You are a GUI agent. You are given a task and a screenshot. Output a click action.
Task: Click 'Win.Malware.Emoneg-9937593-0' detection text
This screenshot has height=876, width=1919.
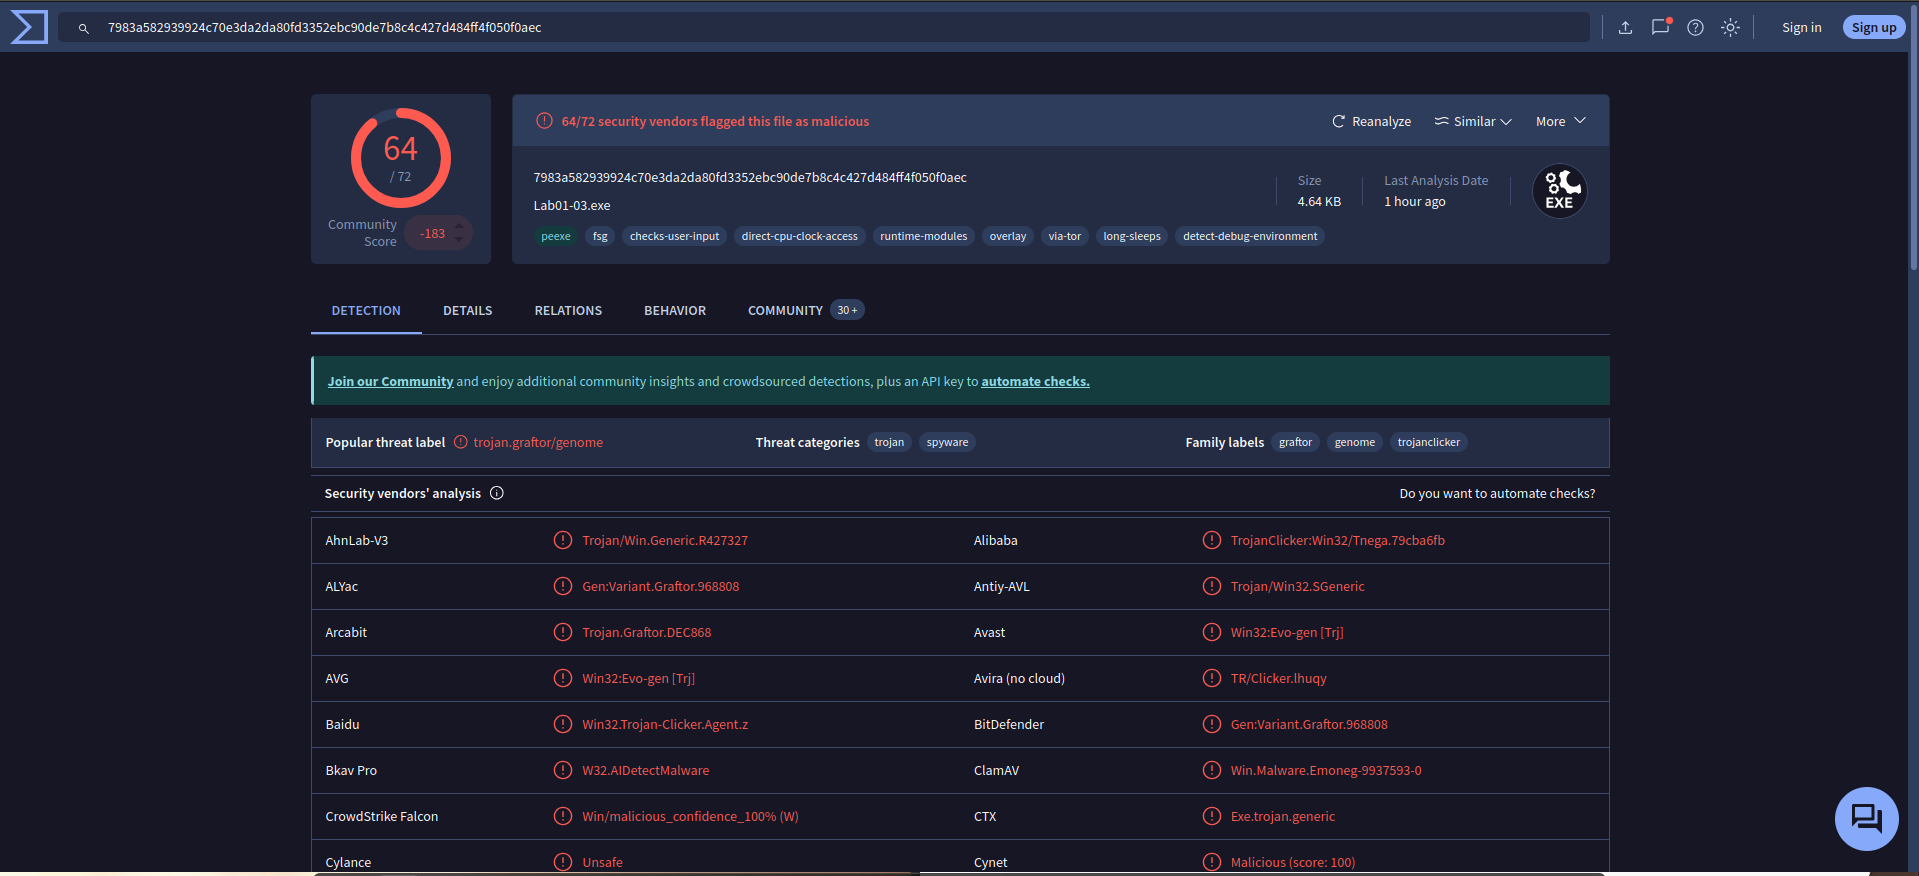(x=1326, y=770)
